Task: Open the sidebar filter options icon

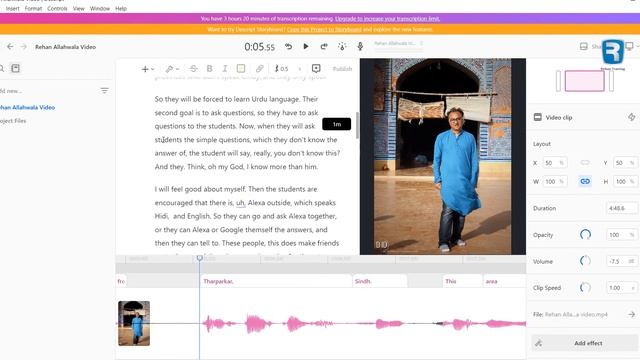Action: 104,91
